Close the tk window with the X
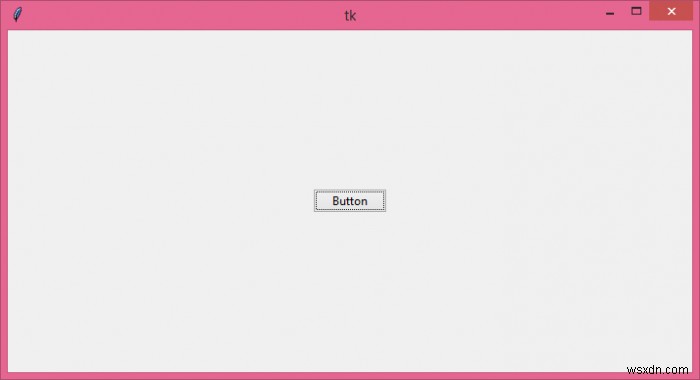700x380 pixels. (671, 11)
